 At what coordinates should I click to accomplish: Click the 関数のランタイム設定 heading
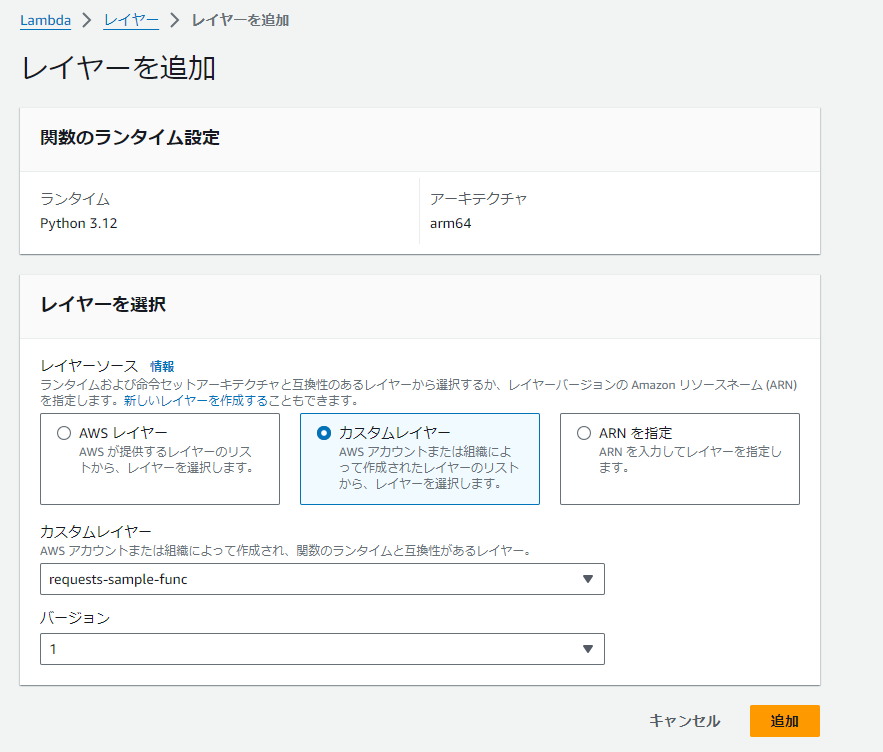point(130,137)
